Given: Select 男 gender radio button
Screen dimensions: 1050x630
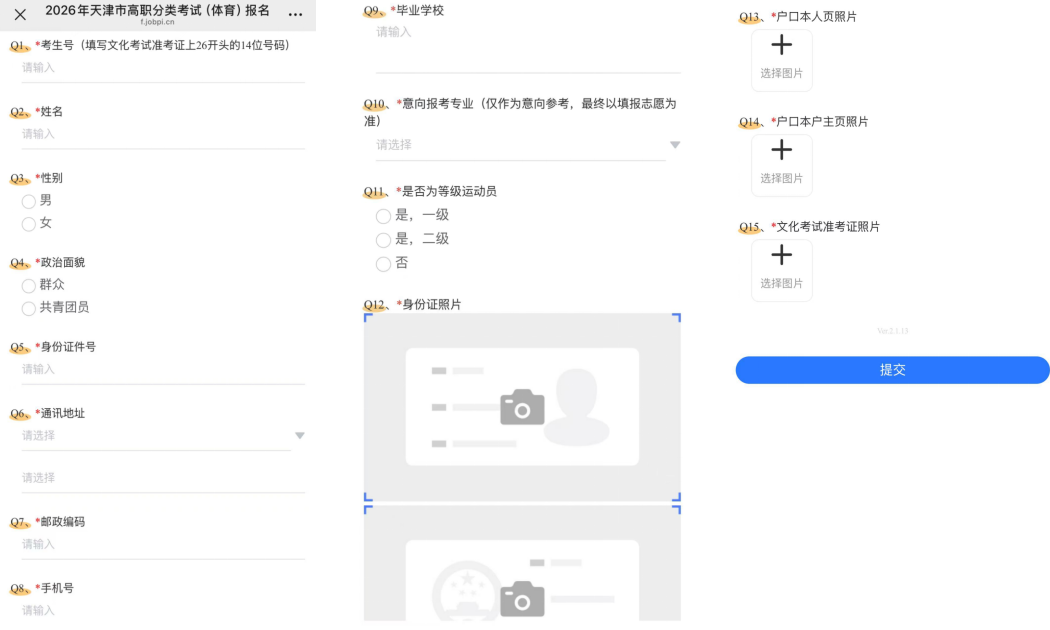Looking at the screenshot, I should click(x=29, y=201).
